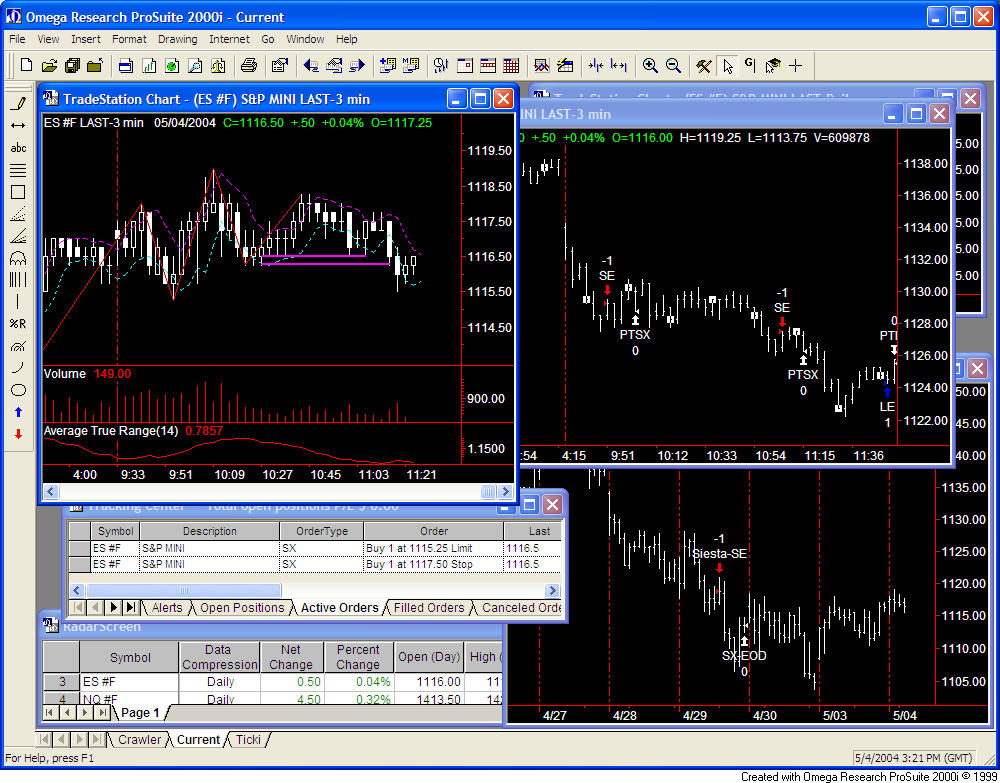The height and width of the screenshot is (783, 1000).
Task: Select the Fibonacci arcs drawing tool
Action: pos(18,258)
